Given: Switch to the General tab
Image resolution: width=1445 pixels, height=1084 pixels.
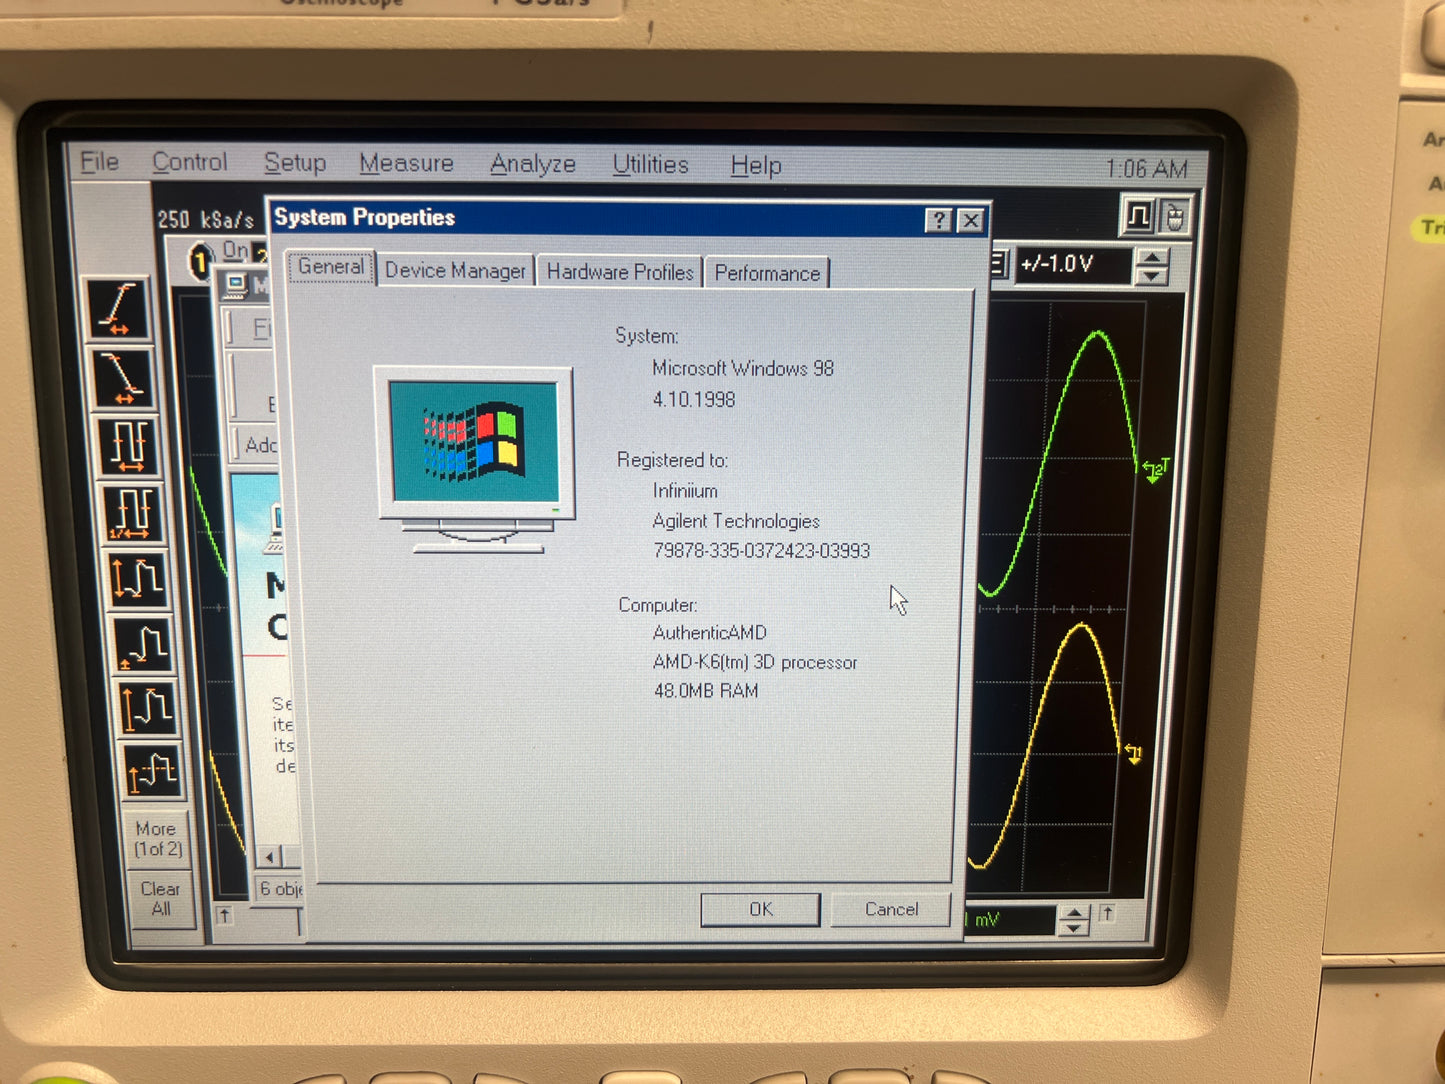Looking at the screenshot, I should pos(331,267).
